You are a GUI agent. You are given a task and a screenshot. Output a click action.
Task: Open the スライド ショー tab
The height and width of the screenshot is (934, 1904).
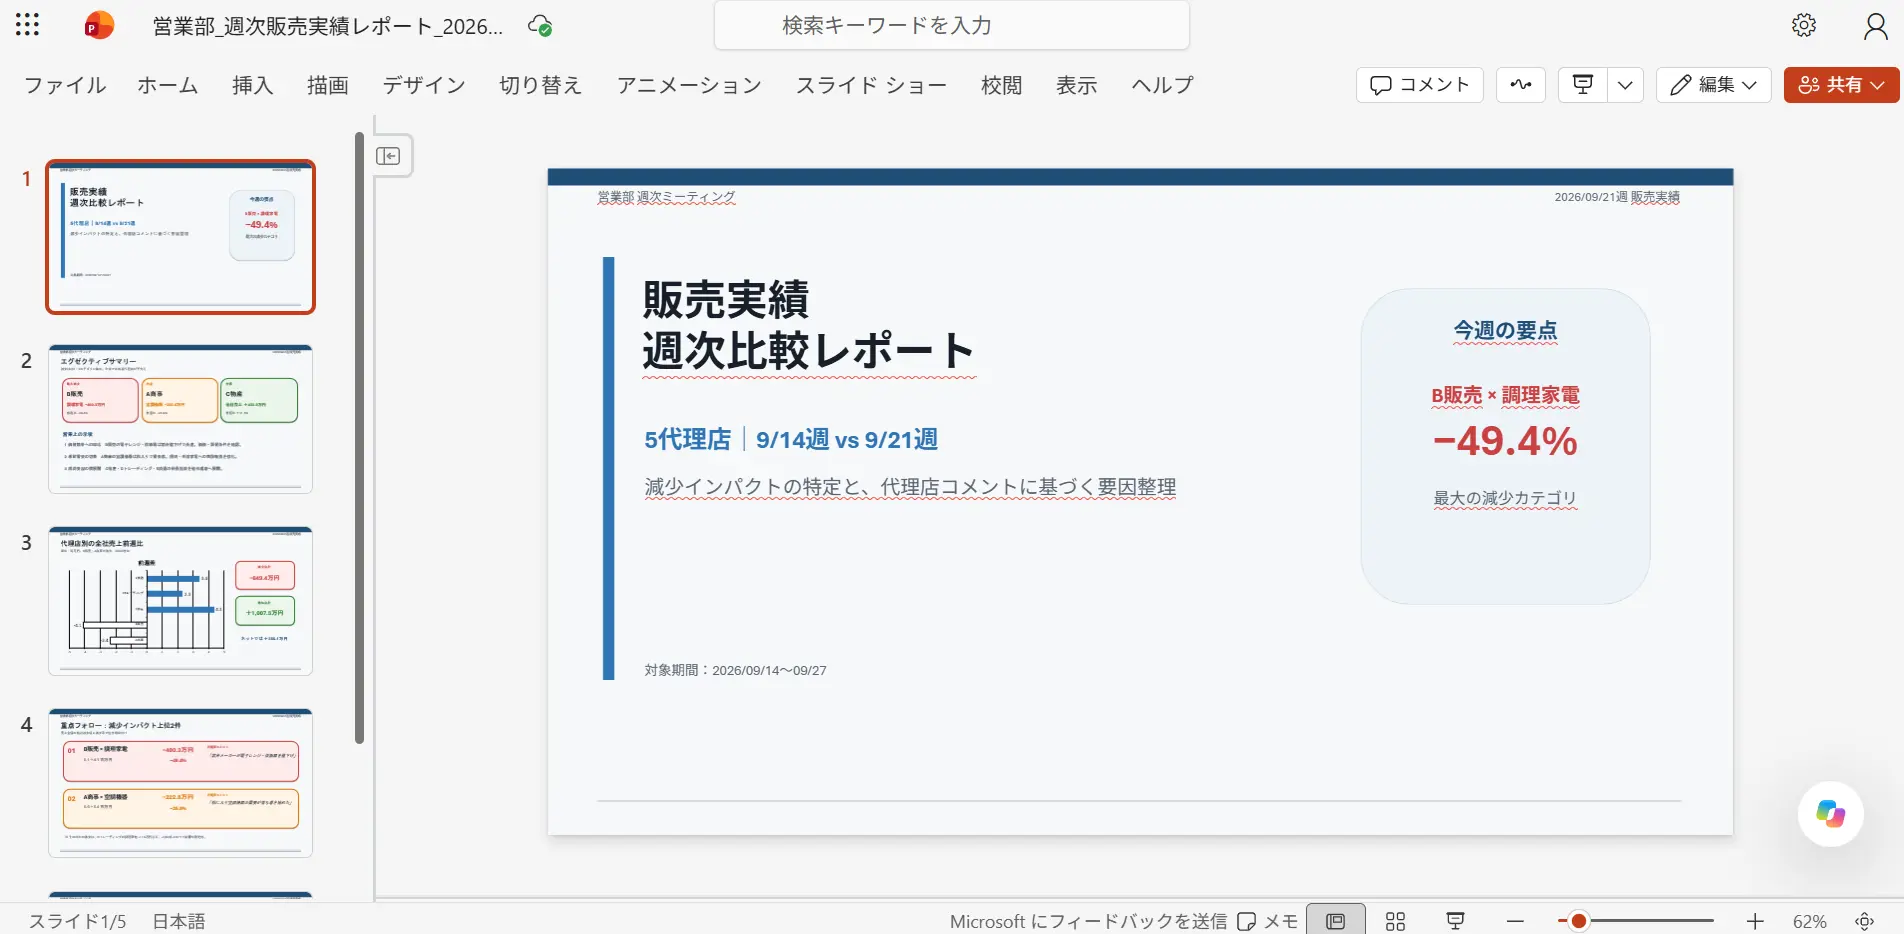tap(871, 85)
